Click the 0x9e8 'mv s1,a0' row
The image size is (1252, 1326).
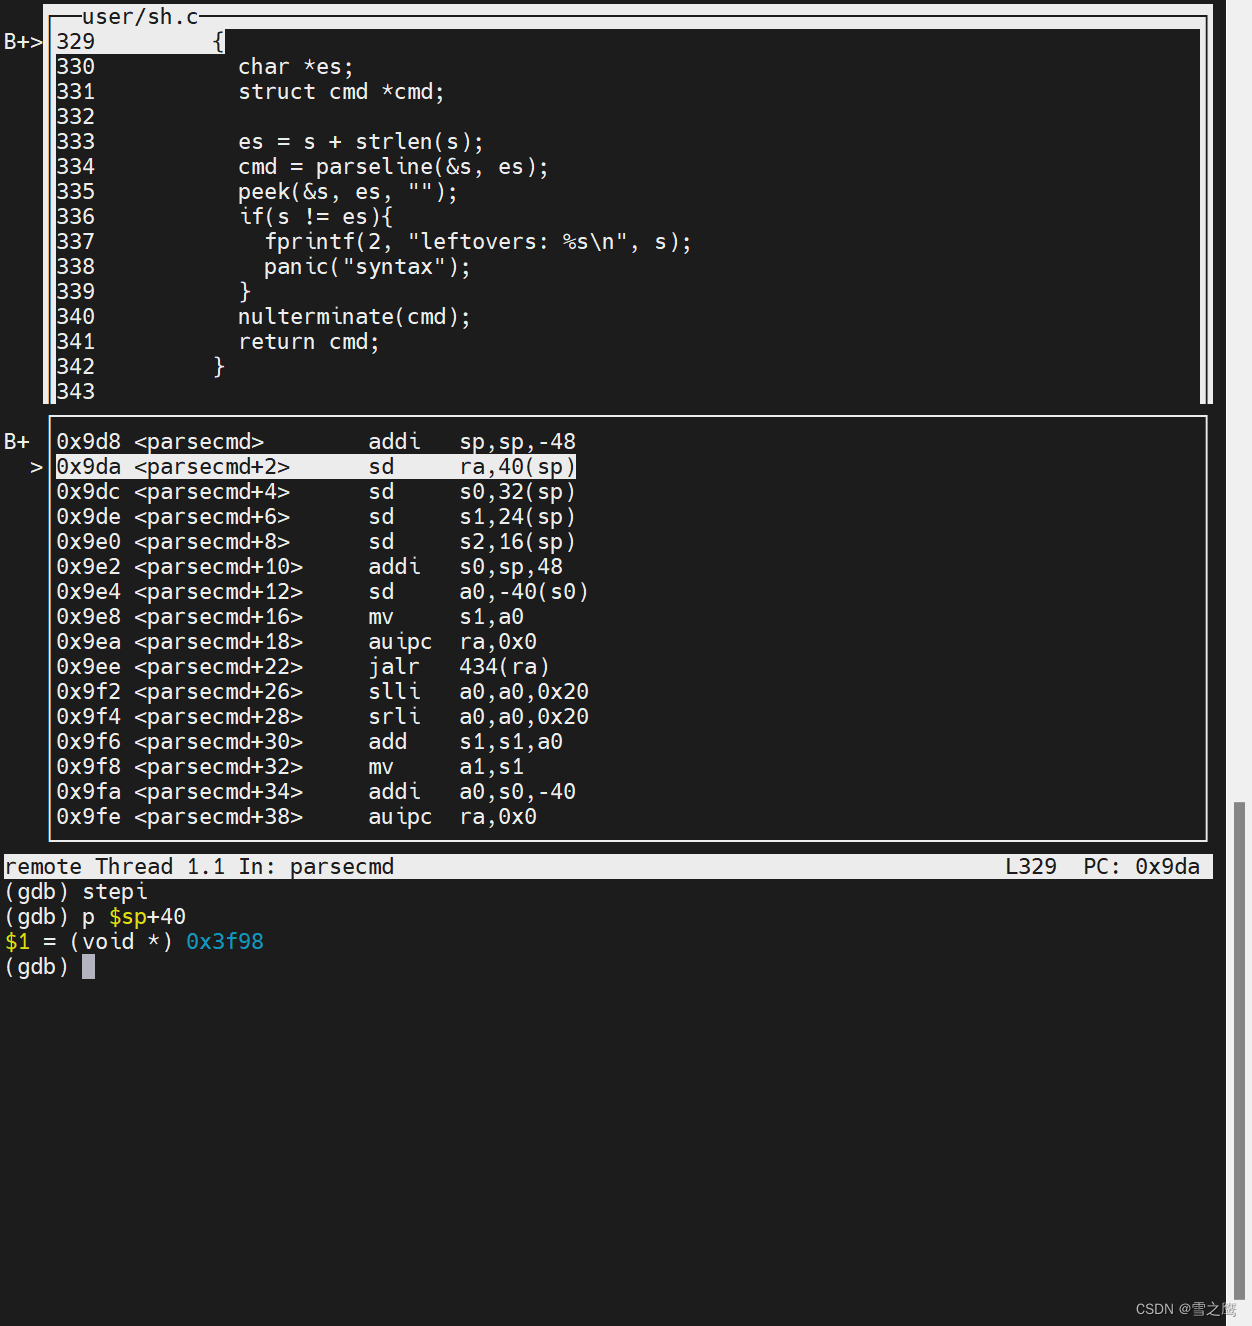(290, 617)
